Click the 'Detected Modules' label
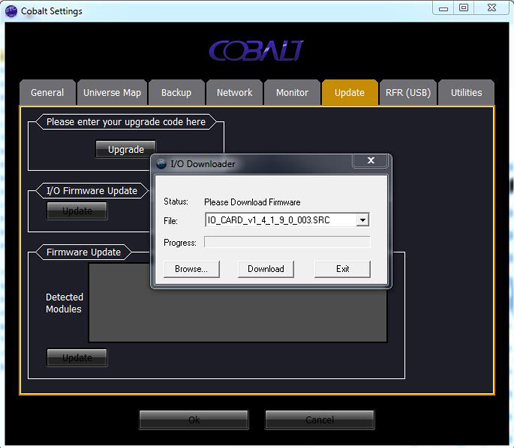The image size is (514, 448). [x=64, y=303]
